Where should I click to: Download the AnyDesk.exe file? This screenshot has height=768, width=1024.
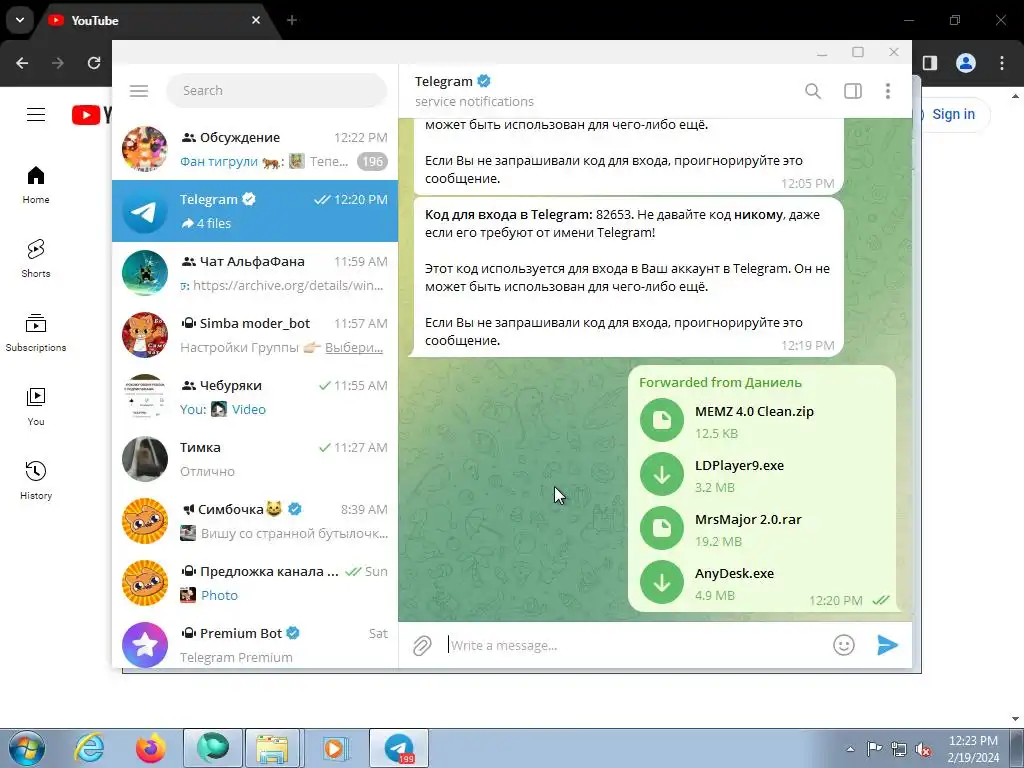coord(662,582)
